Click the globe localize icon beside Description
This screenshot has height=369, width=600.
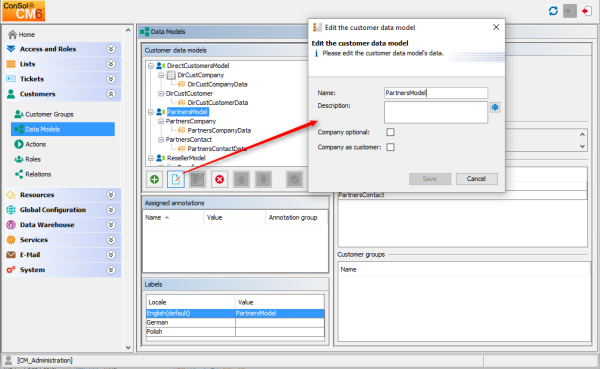(x=495, y=107)
